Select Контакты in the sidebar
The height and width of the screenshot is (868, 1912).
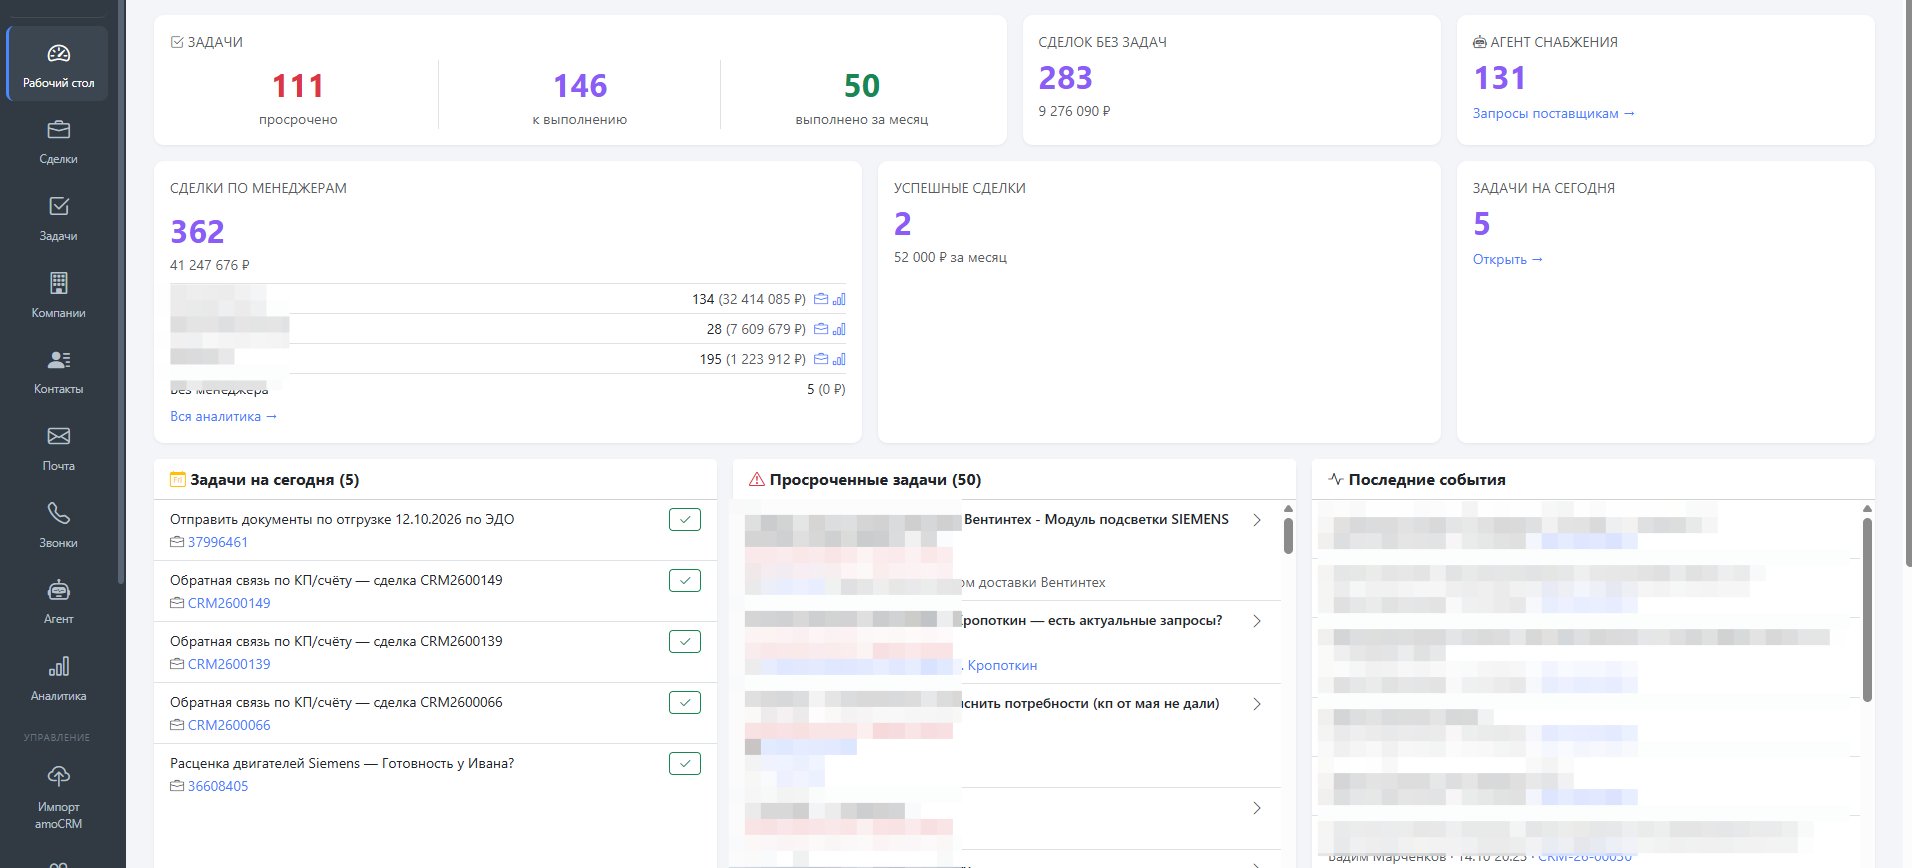(58, 371)
